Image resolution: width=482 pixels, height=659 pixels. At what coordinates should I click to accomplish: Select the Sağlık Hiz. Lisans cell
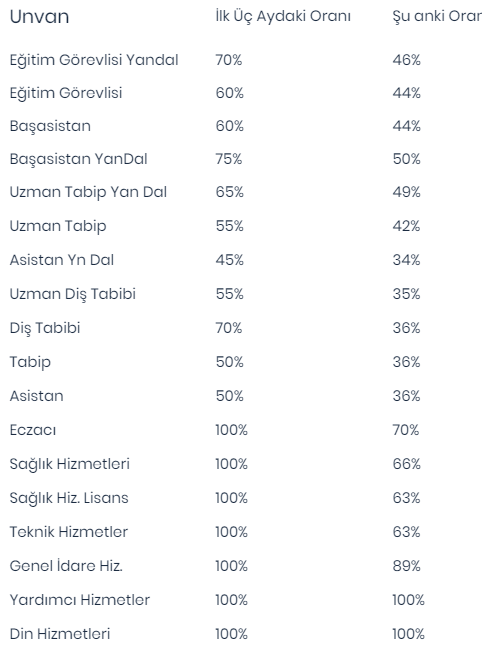[69, 498]
